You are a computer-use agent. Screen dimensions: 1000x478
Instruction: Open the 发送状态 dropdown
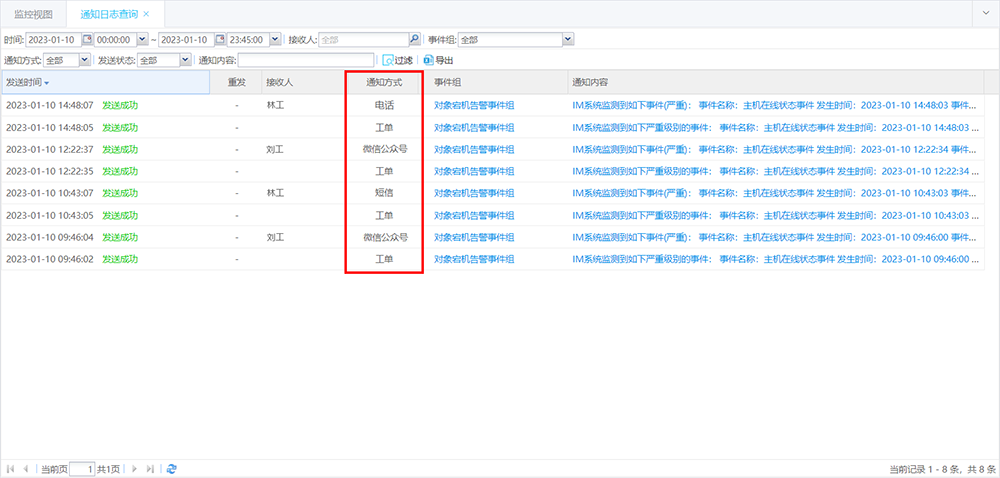[x=185, y=60]
